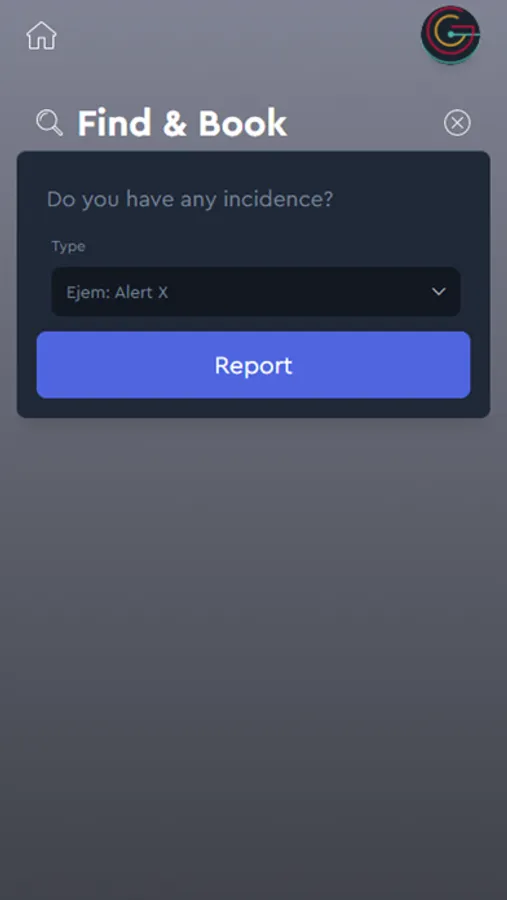Open the Ejem: Alert X combo box
The image size is (507, 900).
pyautogui.click(x=256, y=292)
